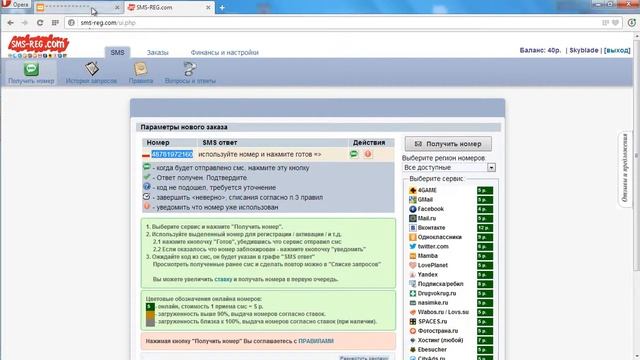Click the highlighted phone number 48781972160
Image resolution: width=640 pixels, height=360 pixels.
coord(172,154)
